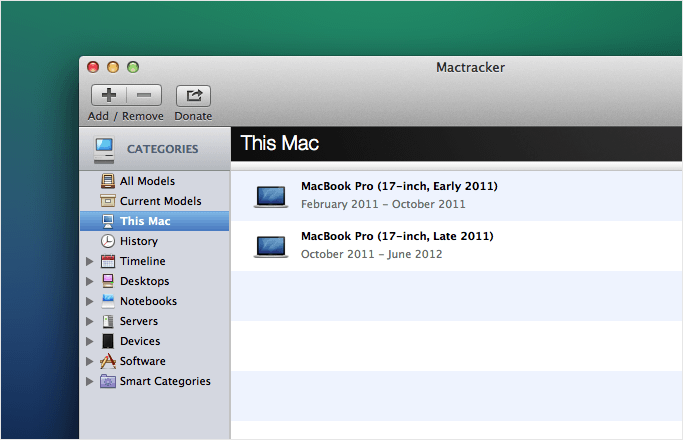Click "February 2011 – October 2011" date text

(x=383, y=204)
